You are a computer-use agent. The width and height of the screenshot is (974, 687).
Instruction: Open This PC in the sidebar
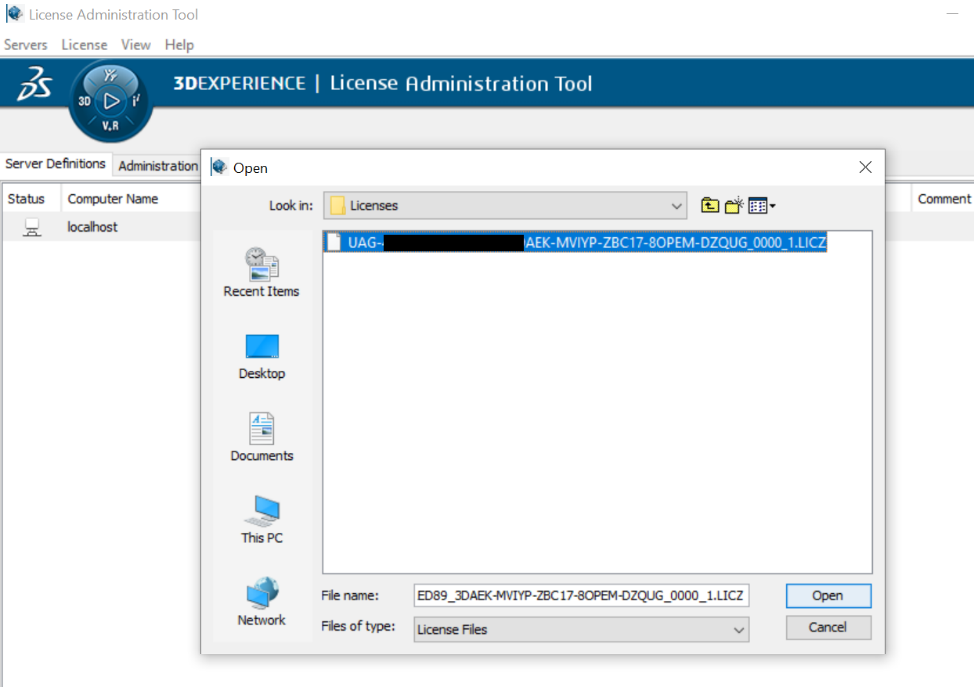click(262, 520)
